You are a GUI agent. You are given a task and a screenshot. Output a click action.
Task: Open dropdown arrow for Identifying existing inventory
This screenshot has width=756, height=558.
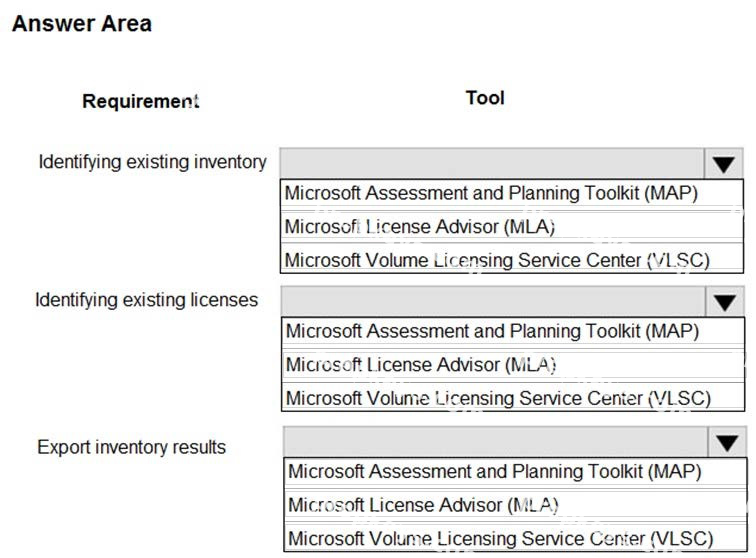pos(723,164)
